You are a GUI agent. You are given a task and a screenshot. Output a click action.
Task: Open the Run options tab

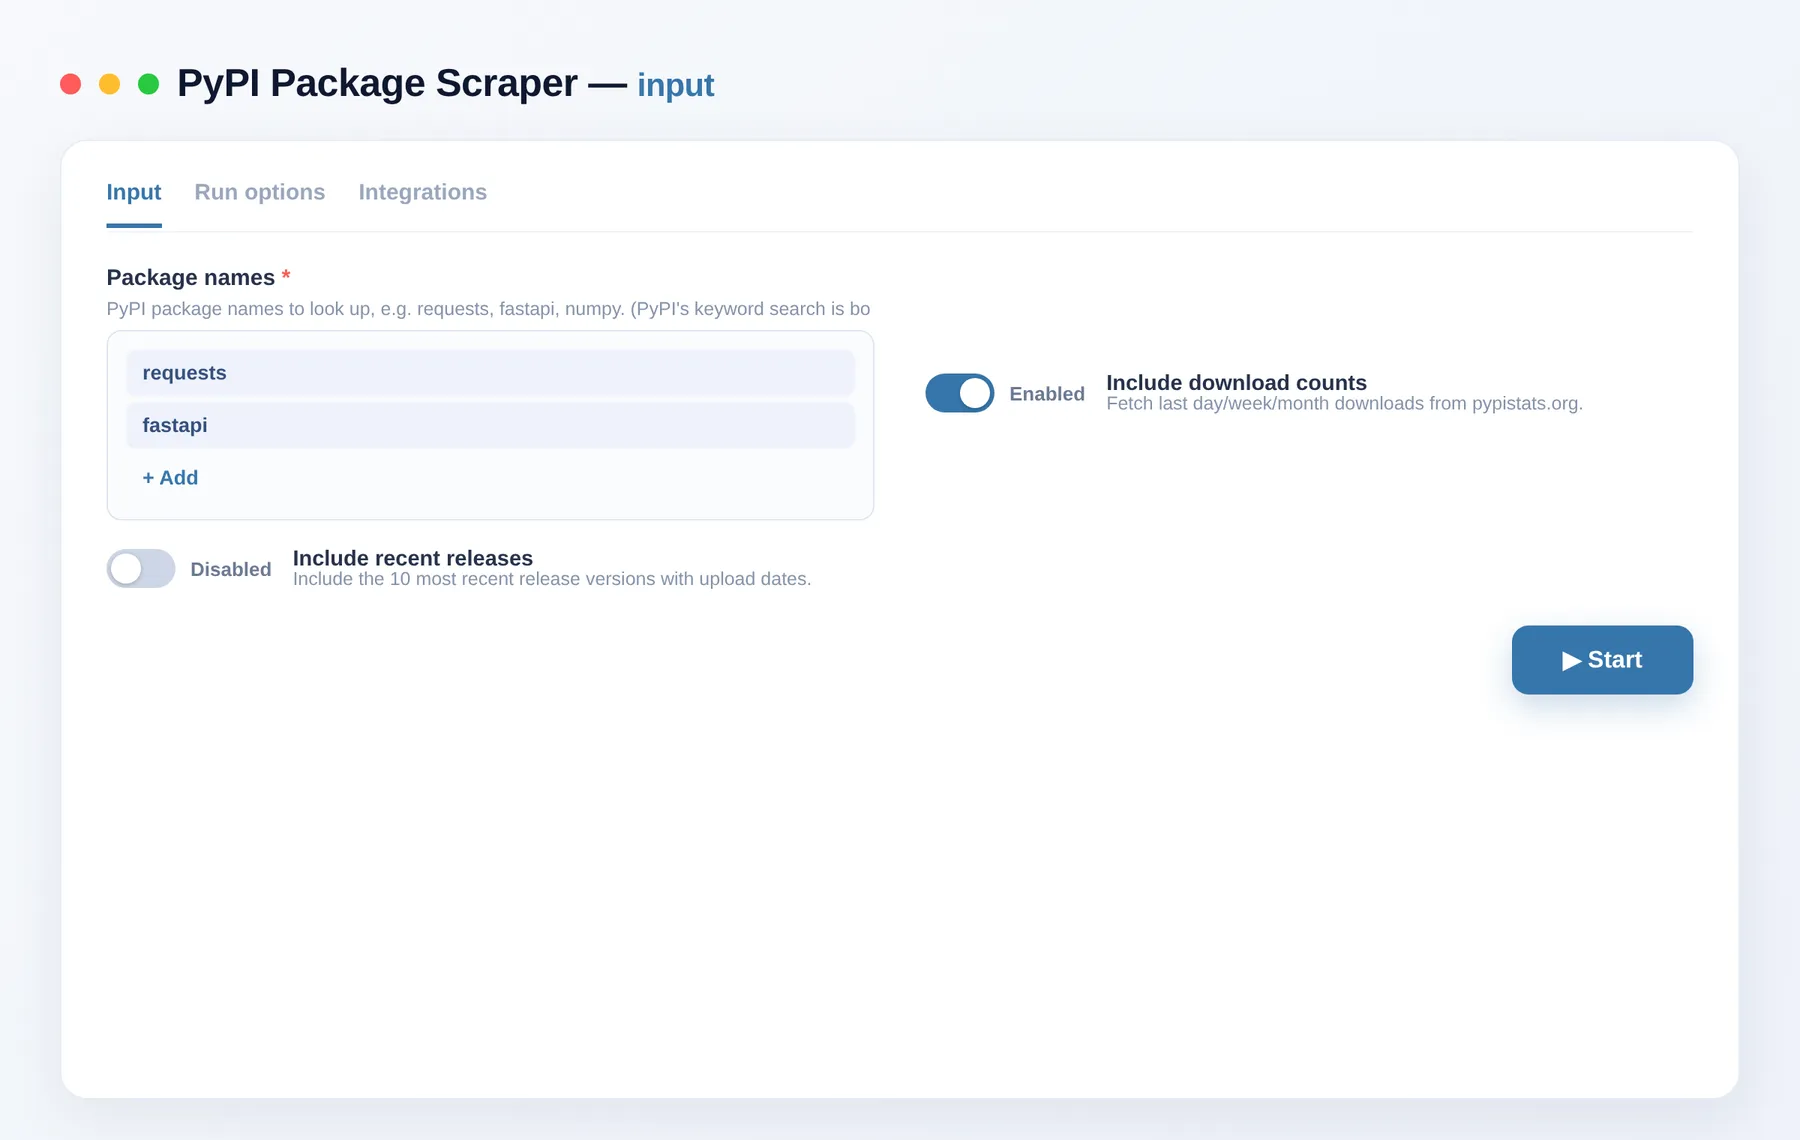[x=260, y=192]
